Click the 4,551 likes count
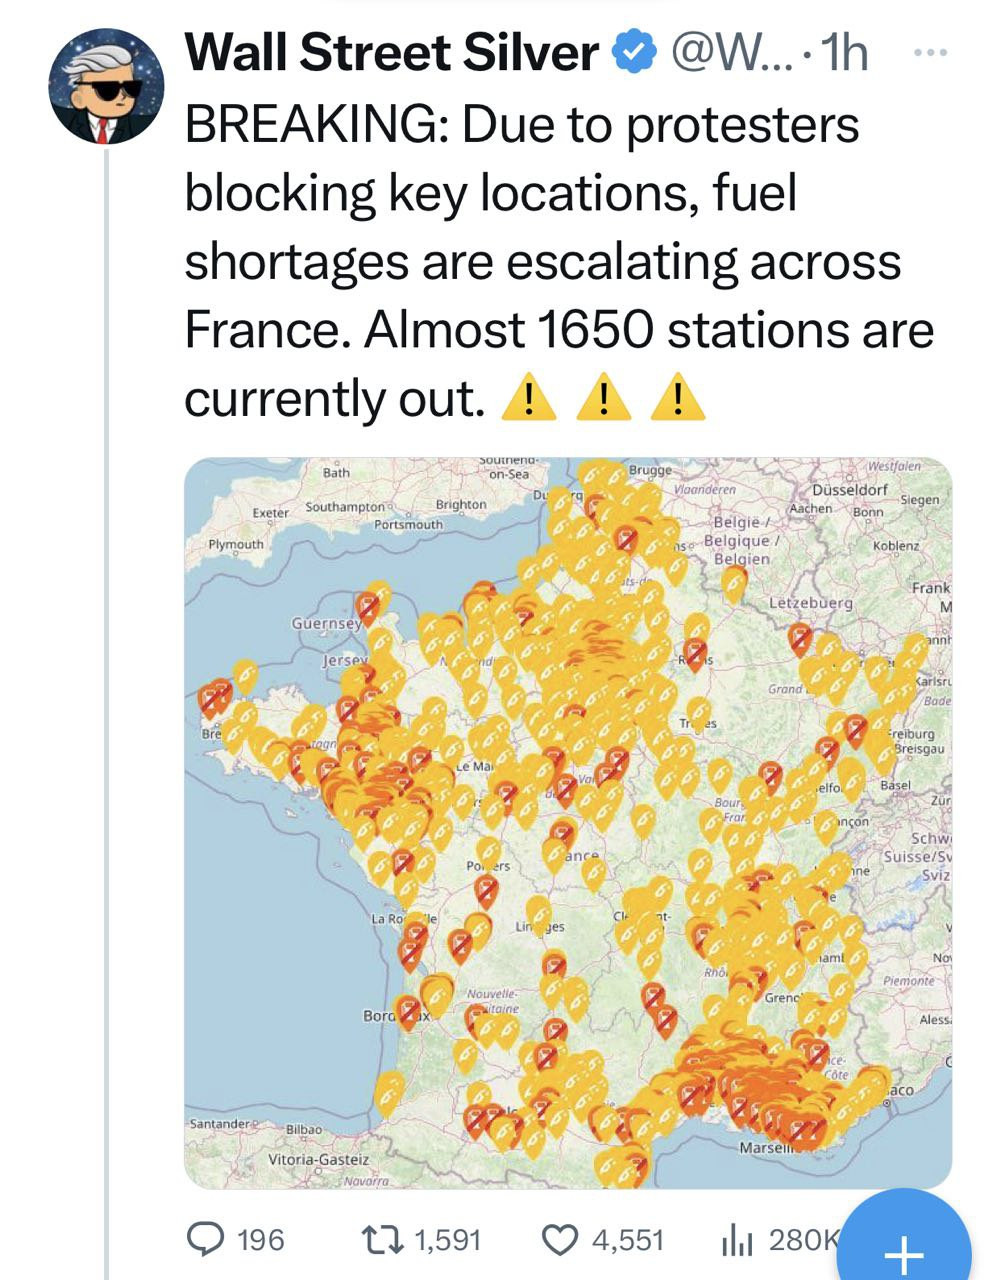The height and width of the screenshot is (1280, 1001). (x=628, y=1240)
